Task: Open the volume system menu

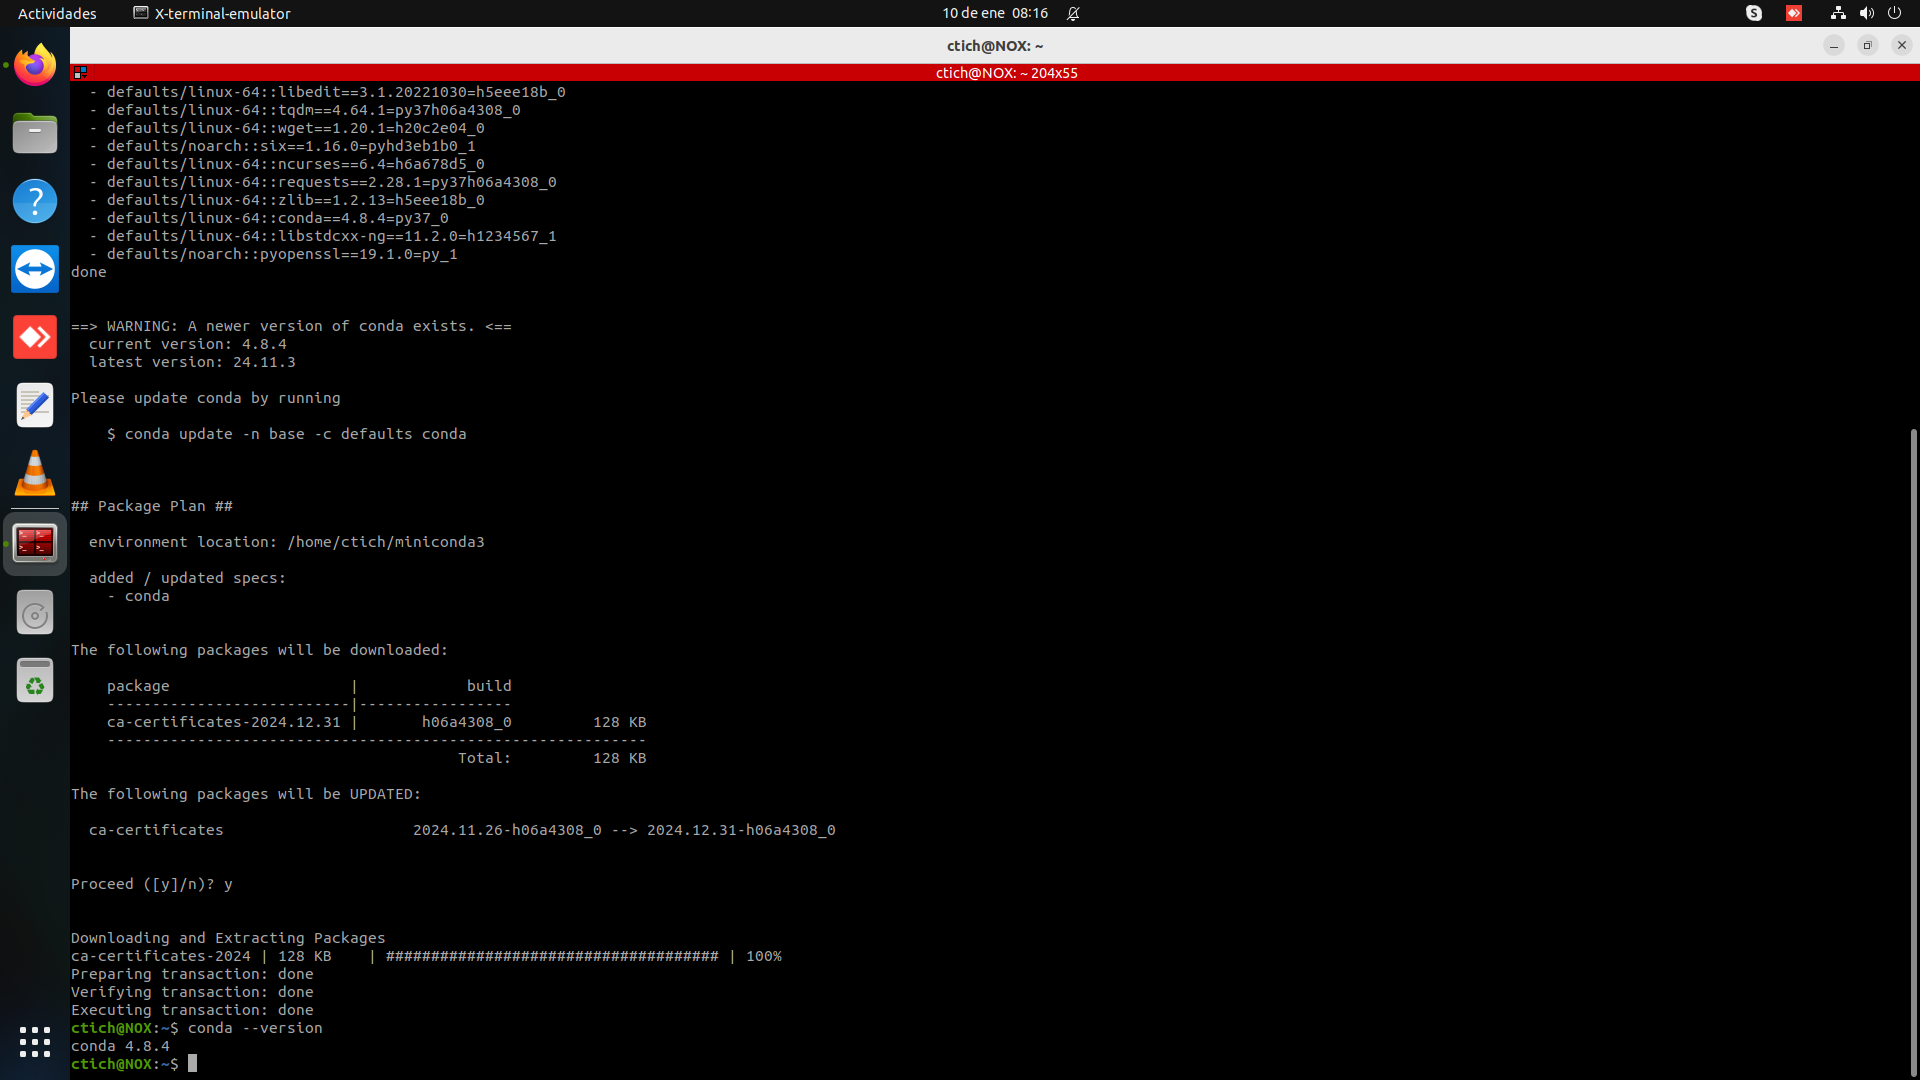Action: [1866, 13]
